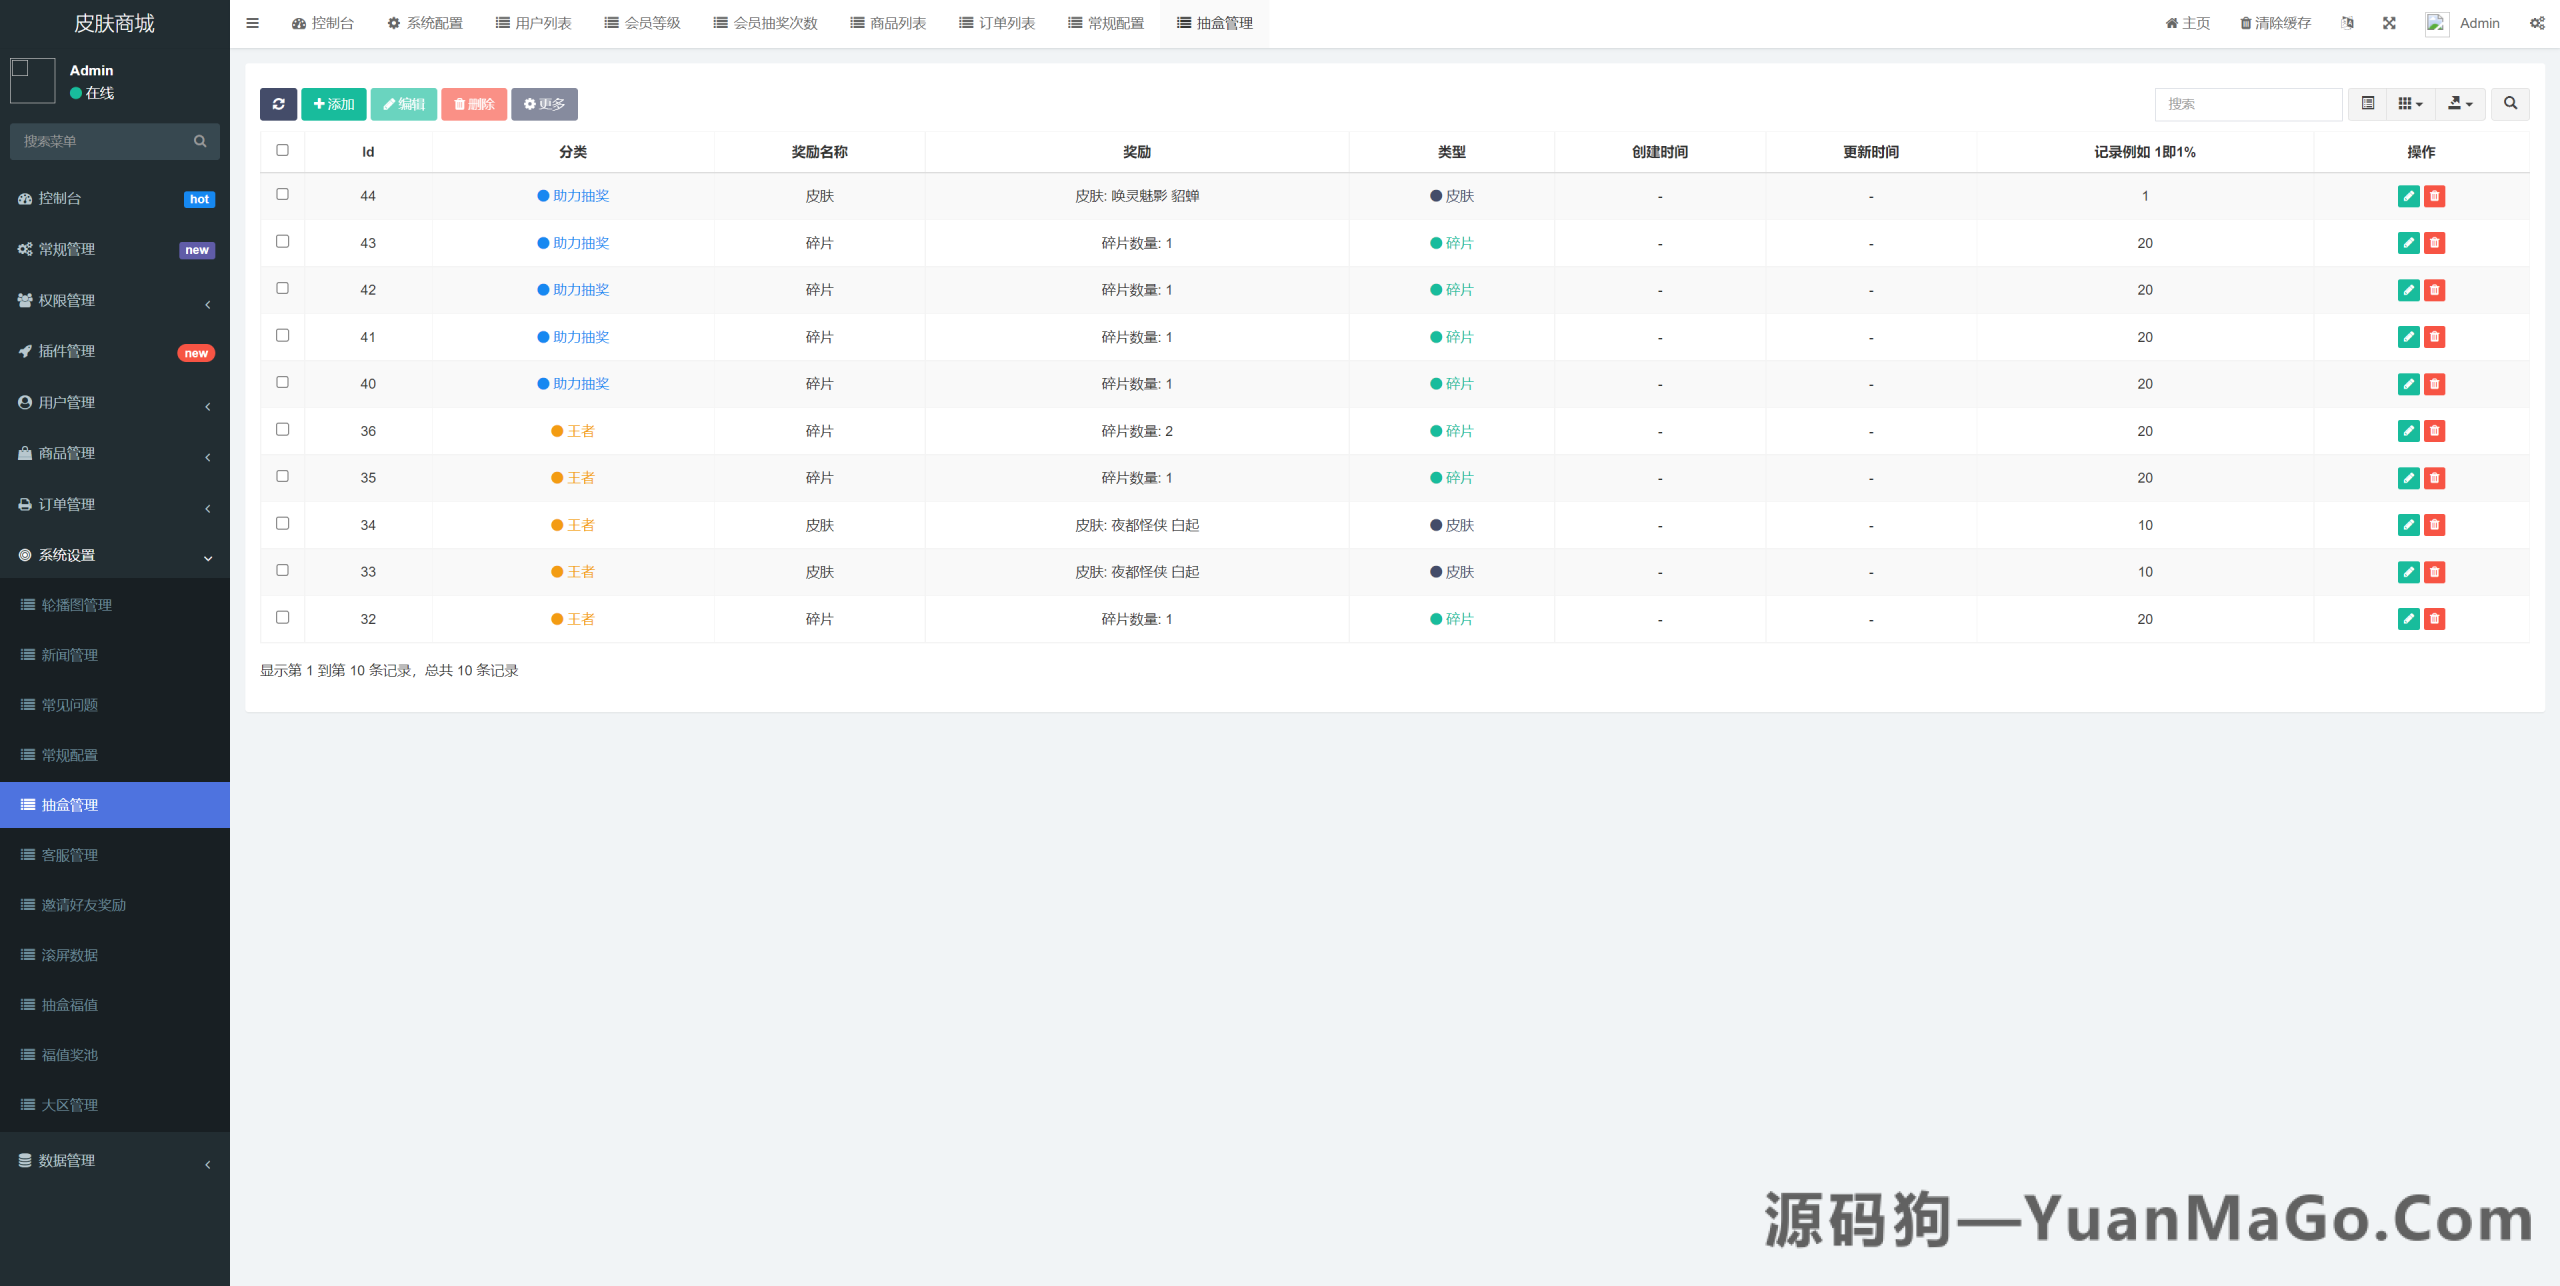Image resolution: width=2560 pixels, height=1286 pixels.
Task: Open the search panel with the magnifier icon
Action: coord(2510,104)
